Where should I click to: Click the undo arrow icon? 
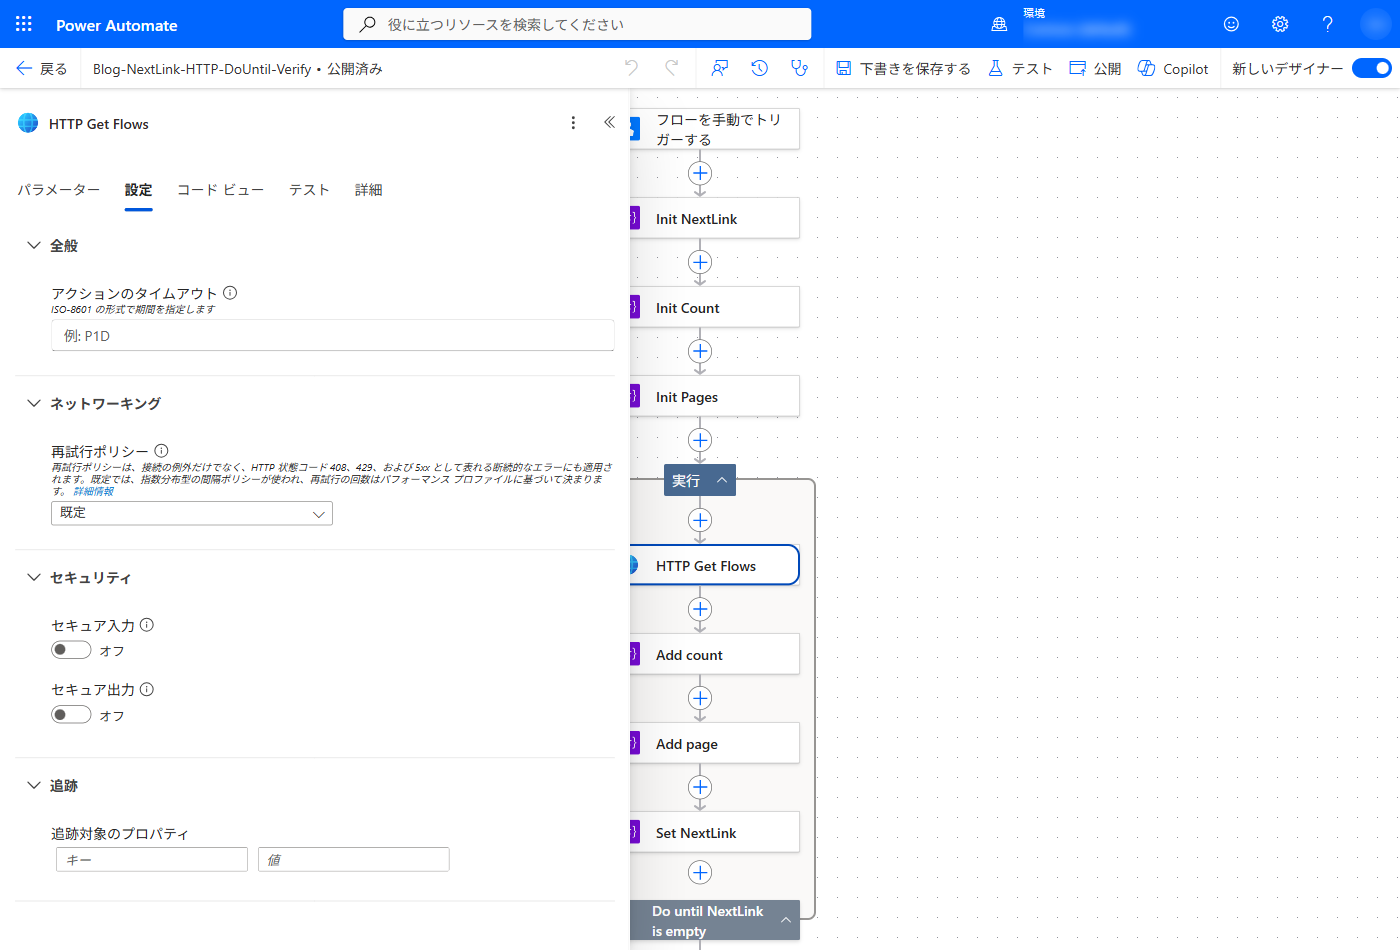631,68
